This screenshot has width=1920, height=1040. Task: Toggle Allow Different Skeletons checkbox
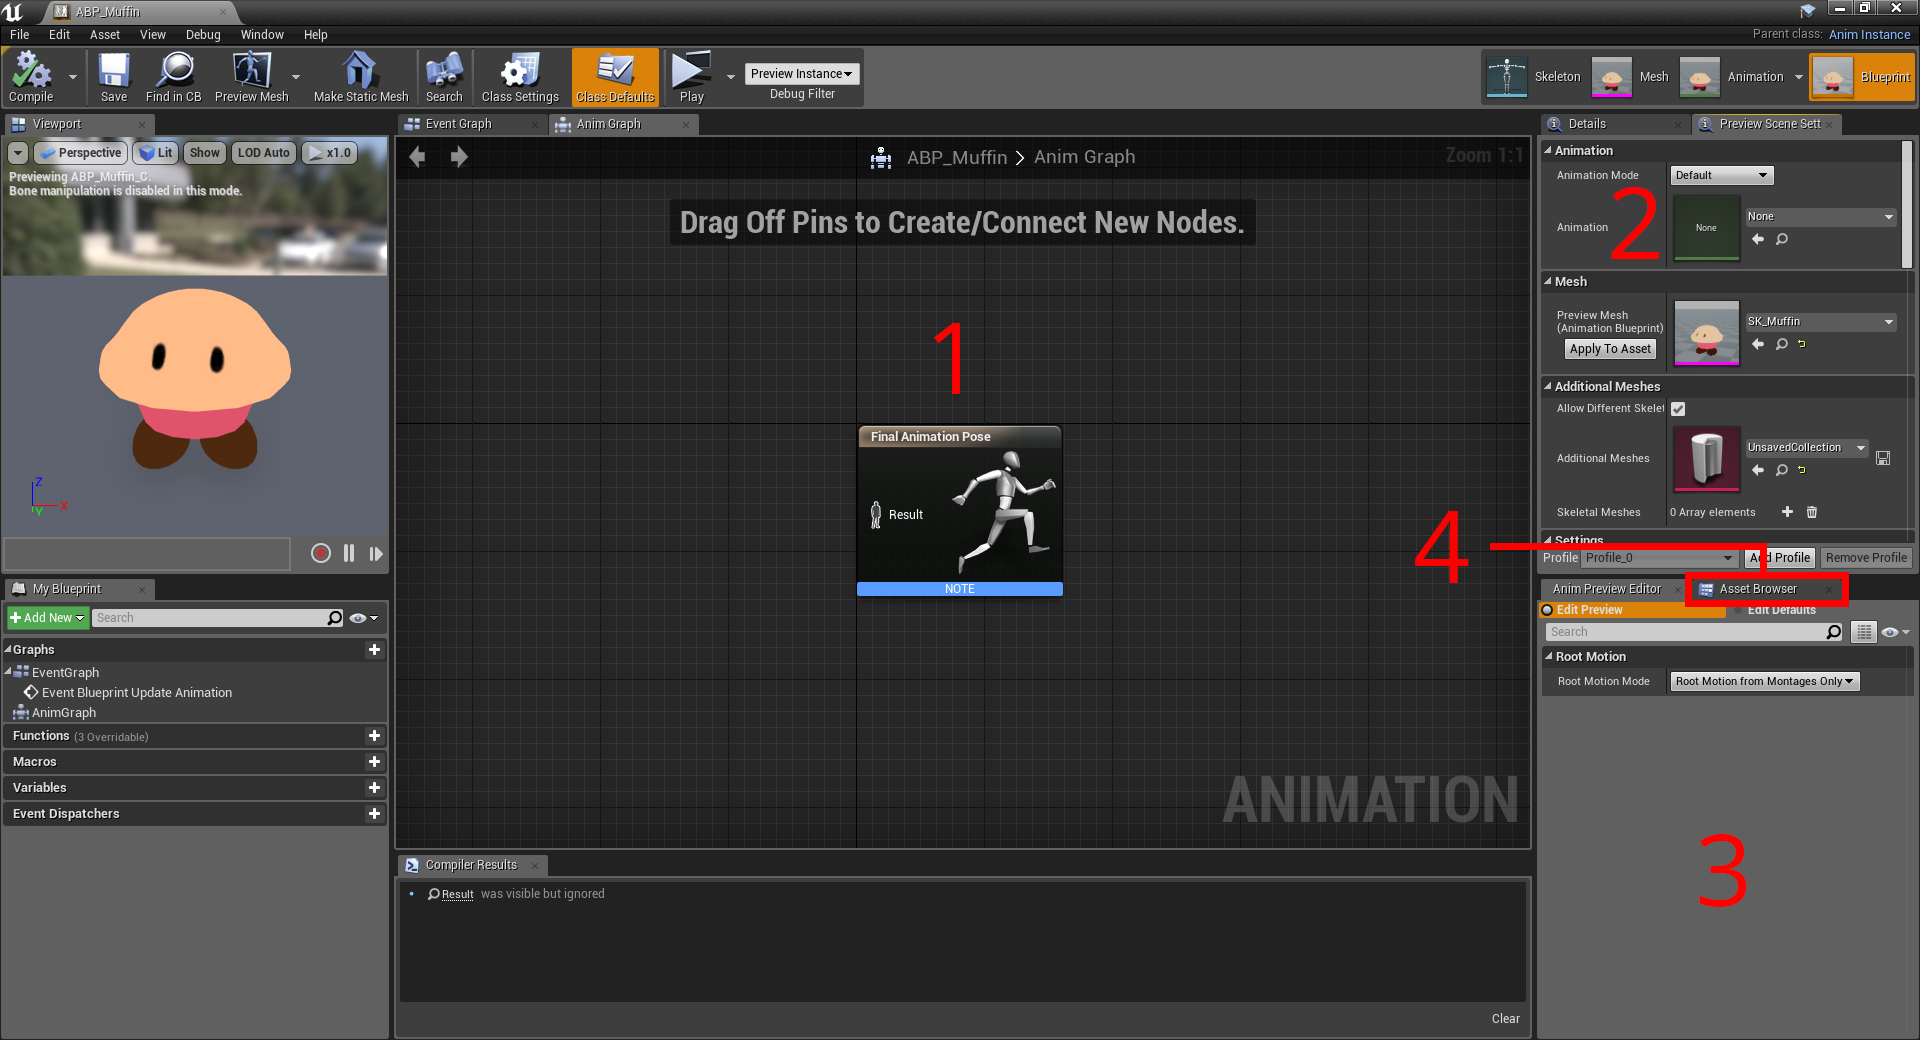click(1678, 409)
